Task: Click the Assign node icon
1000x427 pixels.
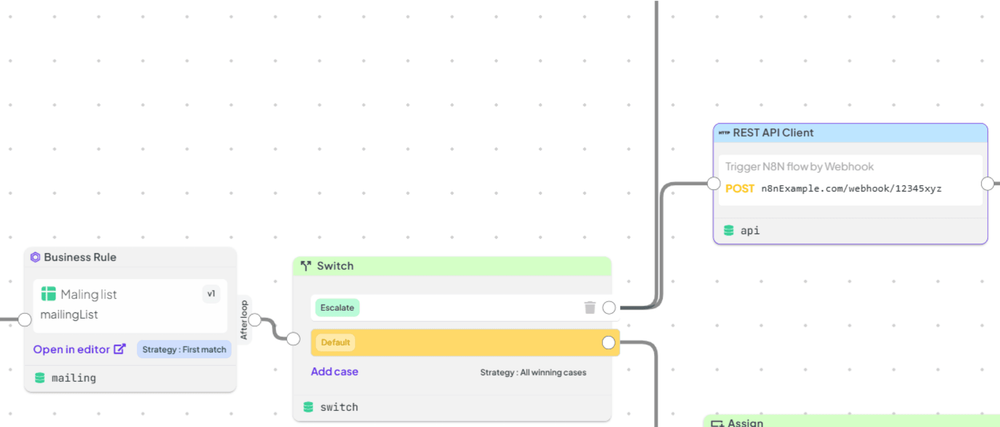Action: coord(717,423)
